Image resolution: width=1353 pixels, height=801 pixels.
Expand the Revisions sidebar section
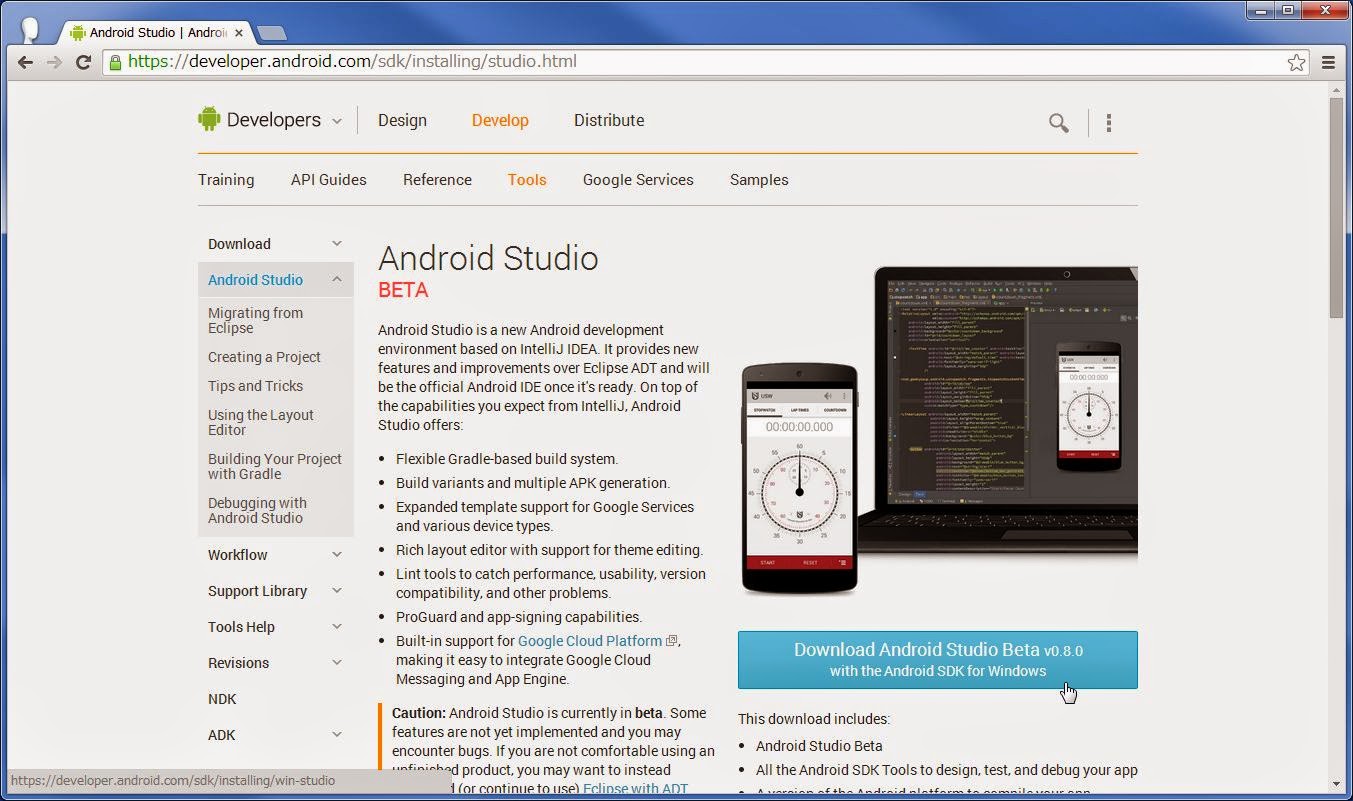coord(337,662)
